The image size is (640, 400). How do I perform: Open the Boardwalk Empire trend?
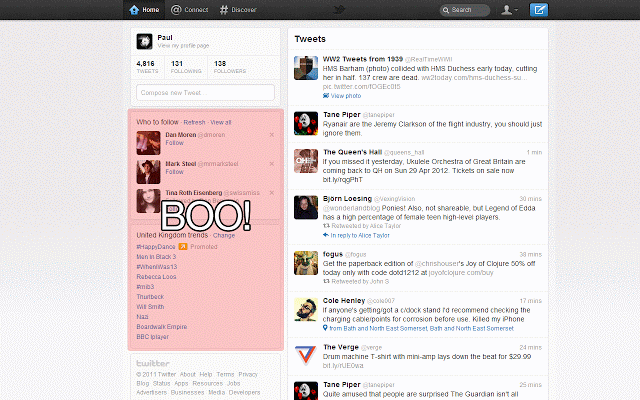pos(162,327)
